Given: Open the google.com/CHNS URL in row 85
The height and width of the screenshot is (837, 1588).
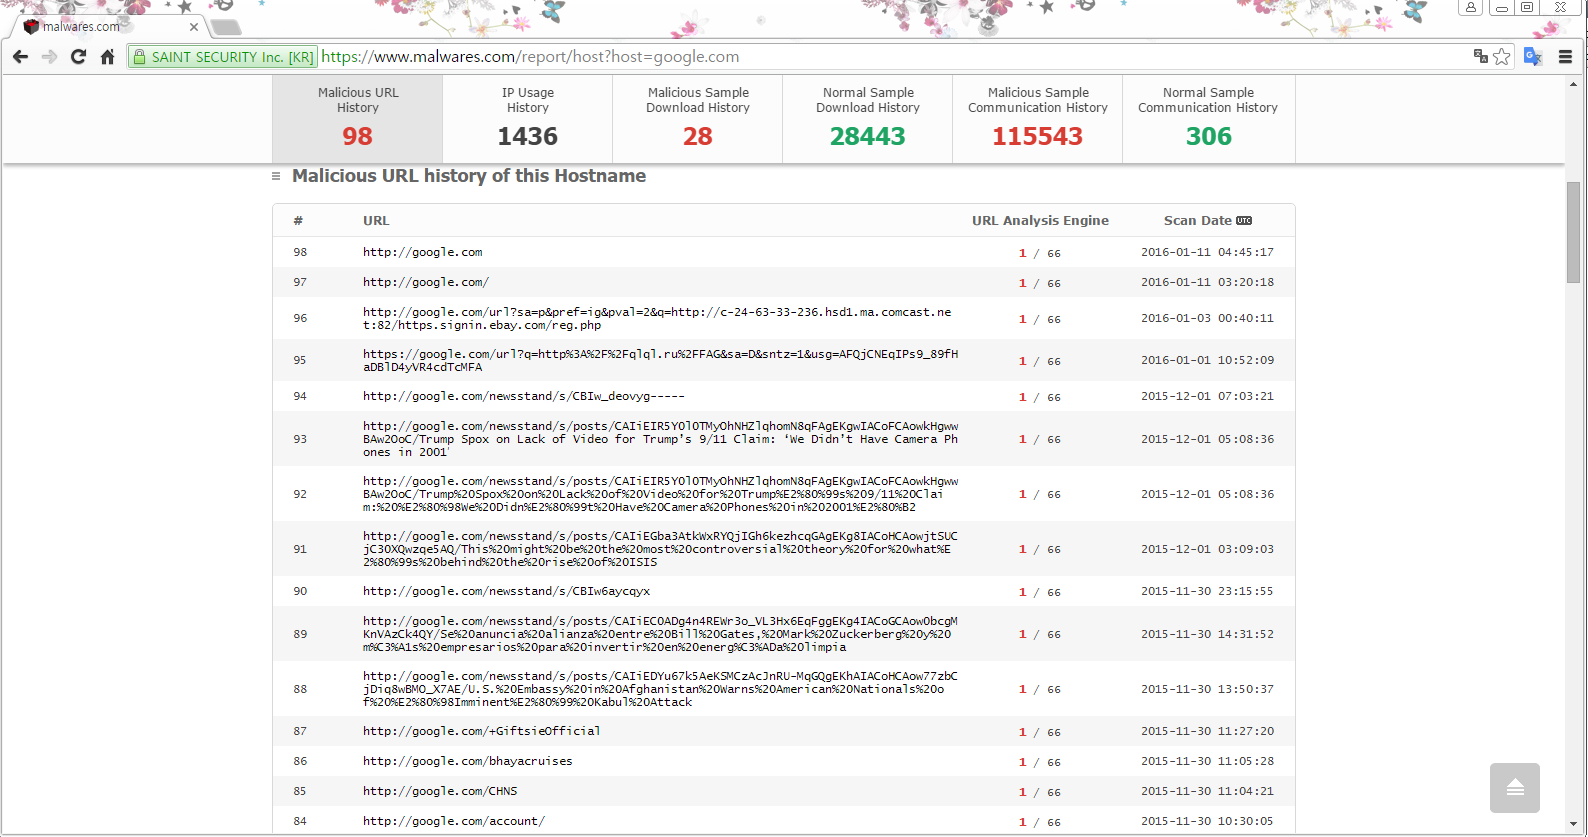Looking at the screenshot, I should point(440,791).
